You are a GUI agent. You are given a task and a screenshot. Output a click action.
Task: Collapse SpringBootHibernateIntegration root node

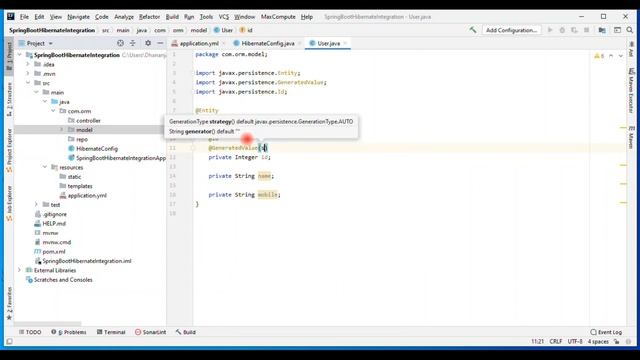[x=19, y=55]
